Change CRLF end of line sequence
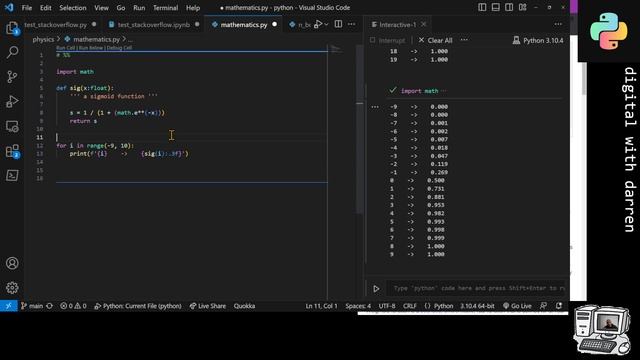This screenshot has width=640, height=360. click(x=410, y=306)
